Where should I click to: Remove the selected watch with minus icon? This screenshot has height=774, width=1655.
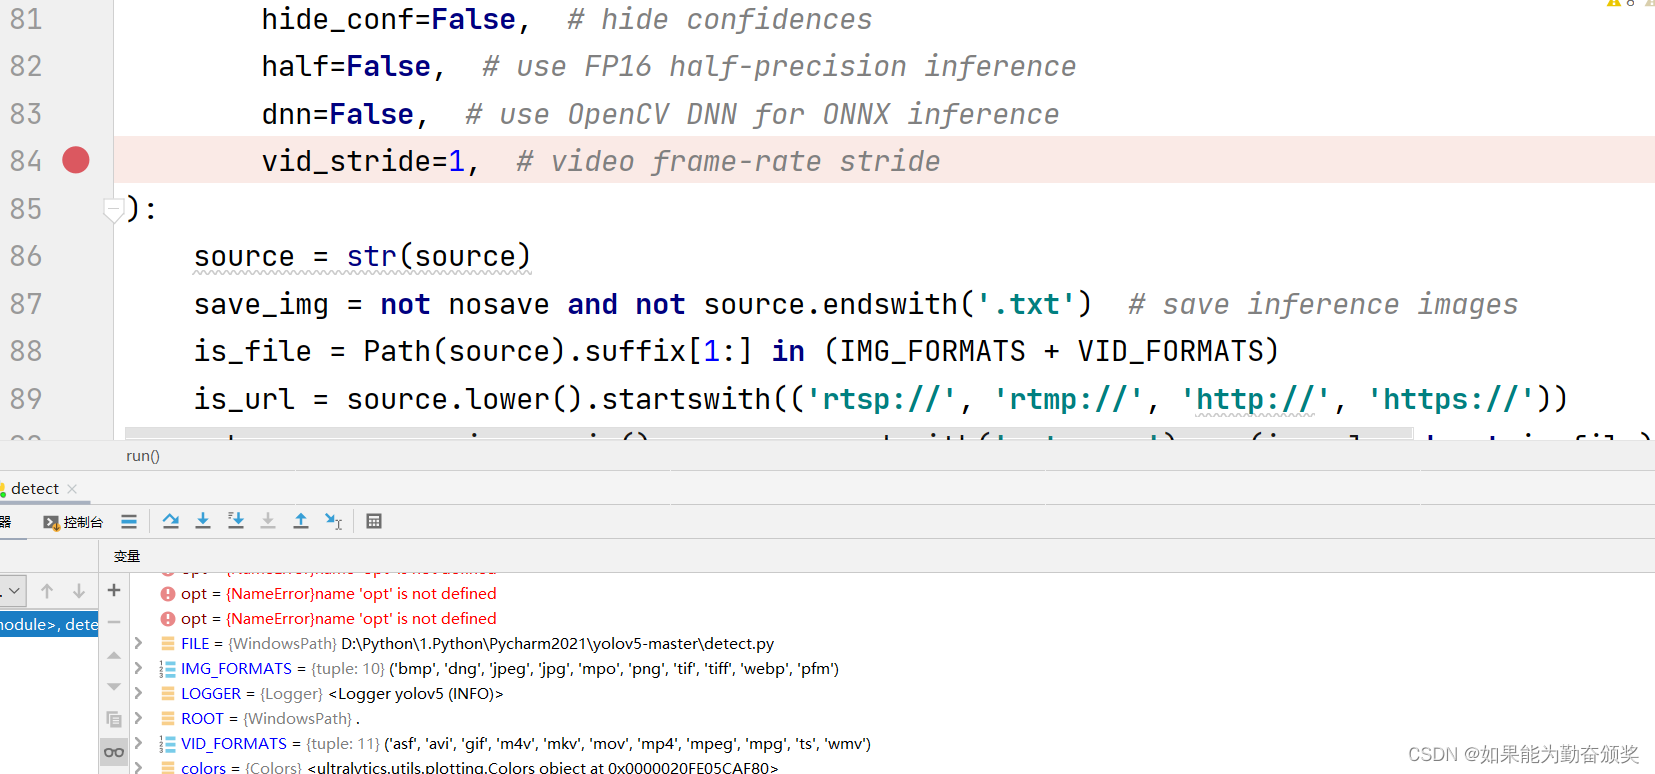pos(114,622)
